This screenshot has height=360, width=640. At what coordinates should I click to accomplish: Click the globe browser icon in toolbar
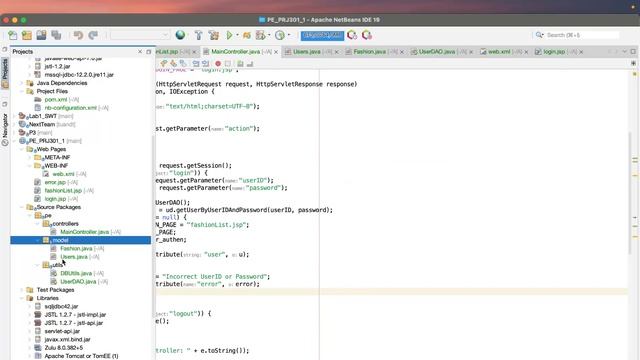pos(180,35)
